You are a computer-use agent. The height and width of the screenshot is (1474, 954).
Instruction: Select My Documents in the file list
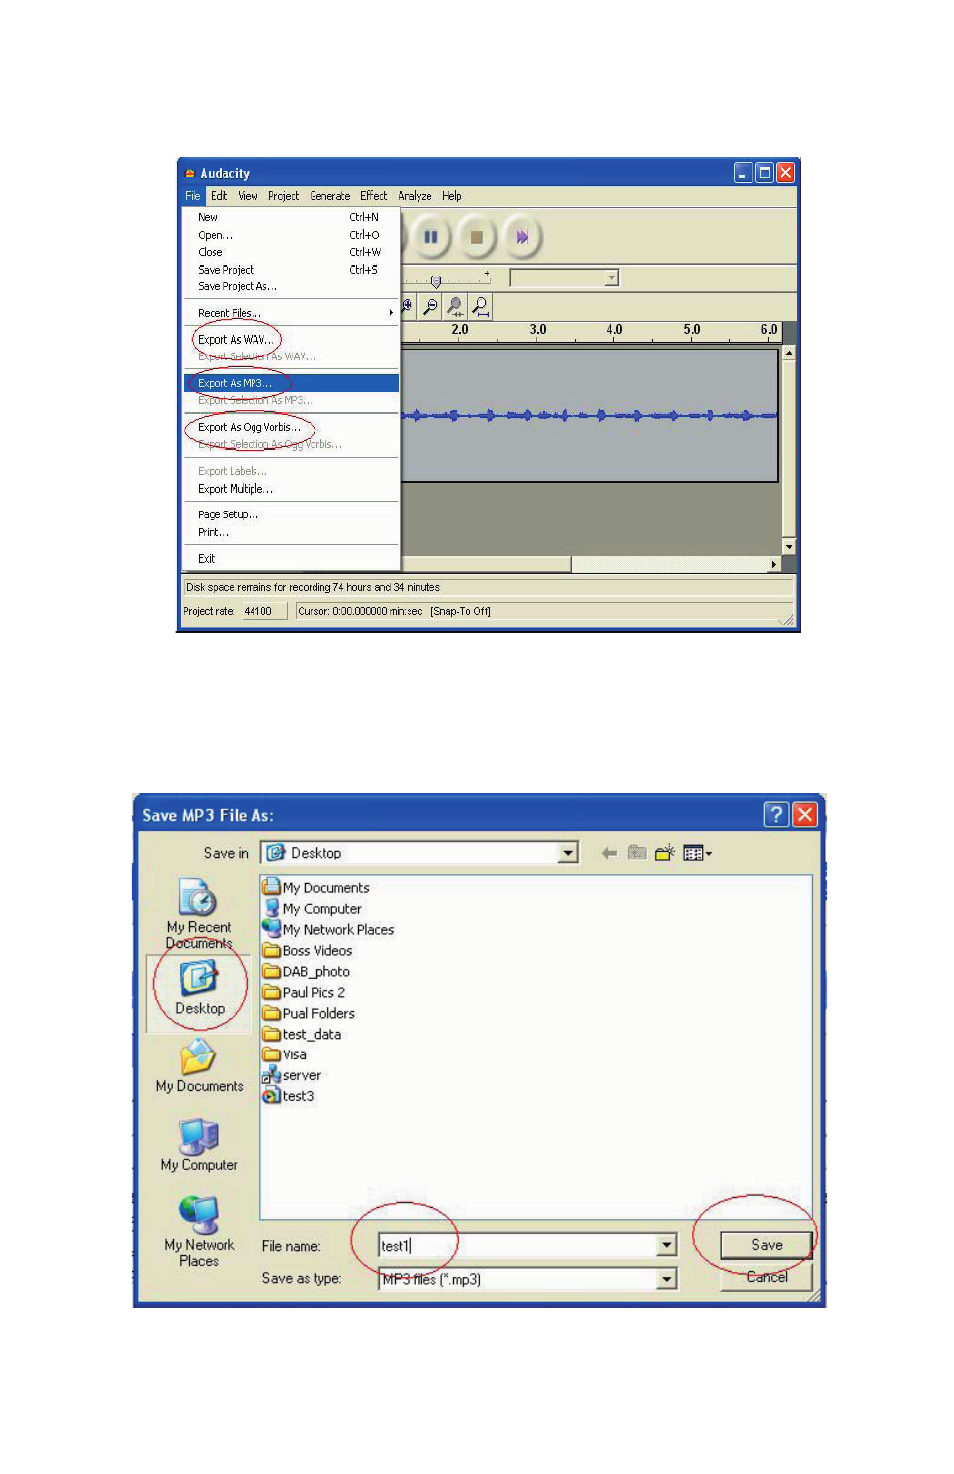pyautogui.click(x=316, y=887)
